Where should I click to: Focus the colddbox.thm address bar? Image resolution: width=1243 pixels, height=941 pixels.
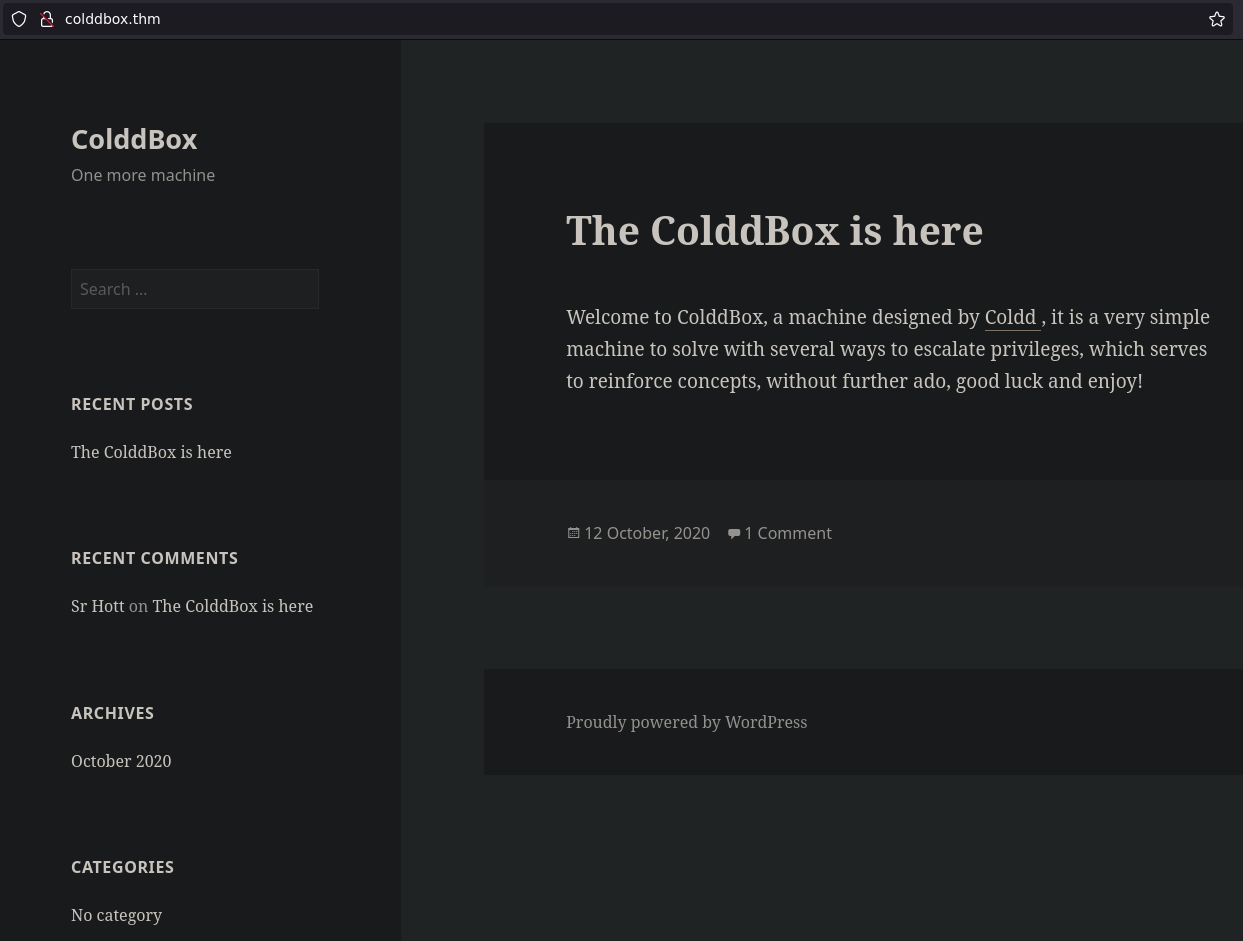click(x=600, y=19)
